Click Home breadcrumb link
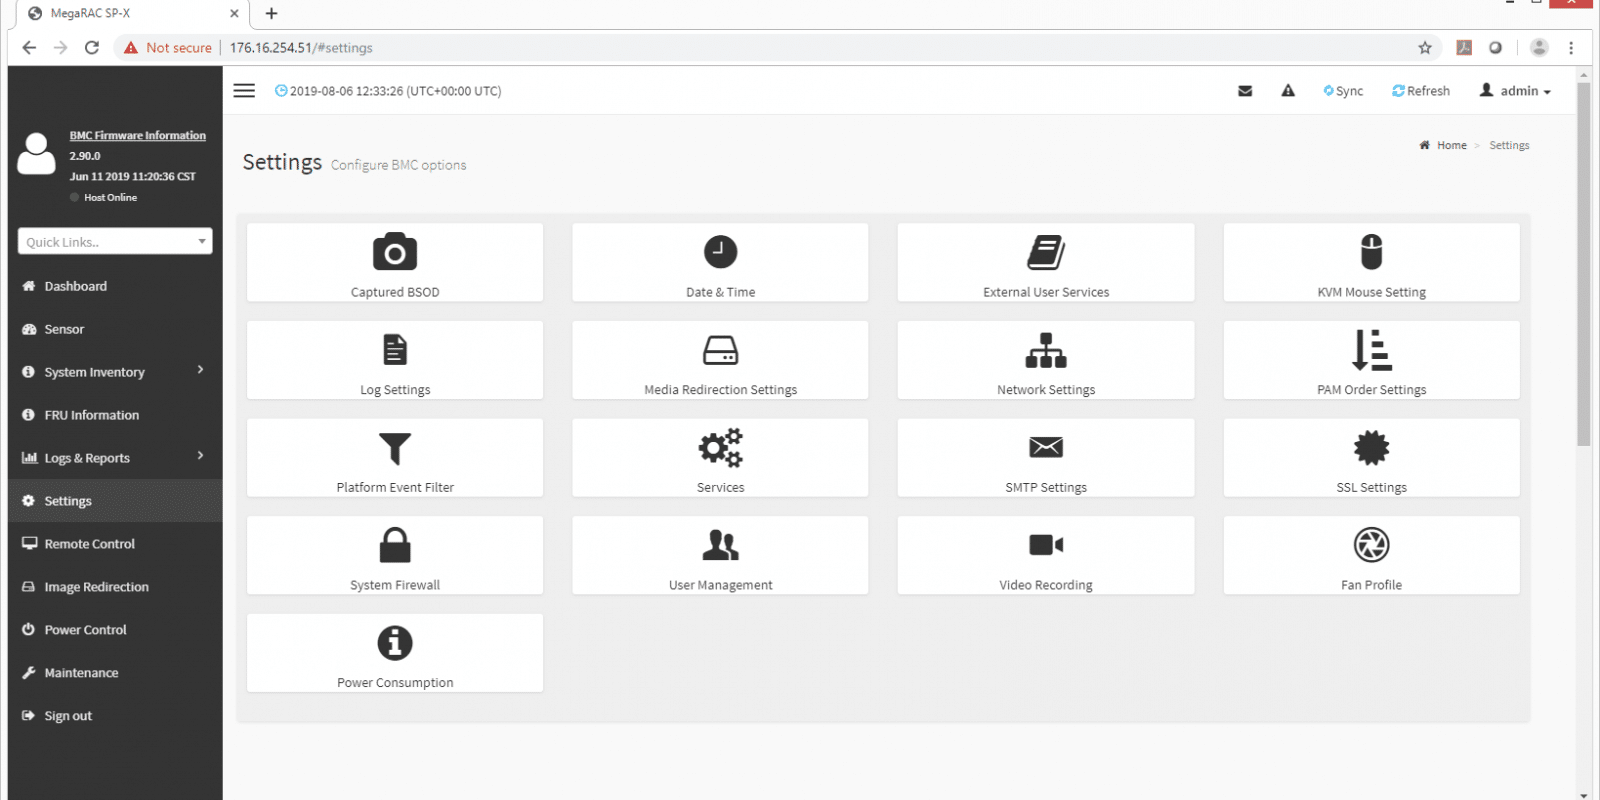The width and height of the screenshot is (1600, 800). 1443,145
